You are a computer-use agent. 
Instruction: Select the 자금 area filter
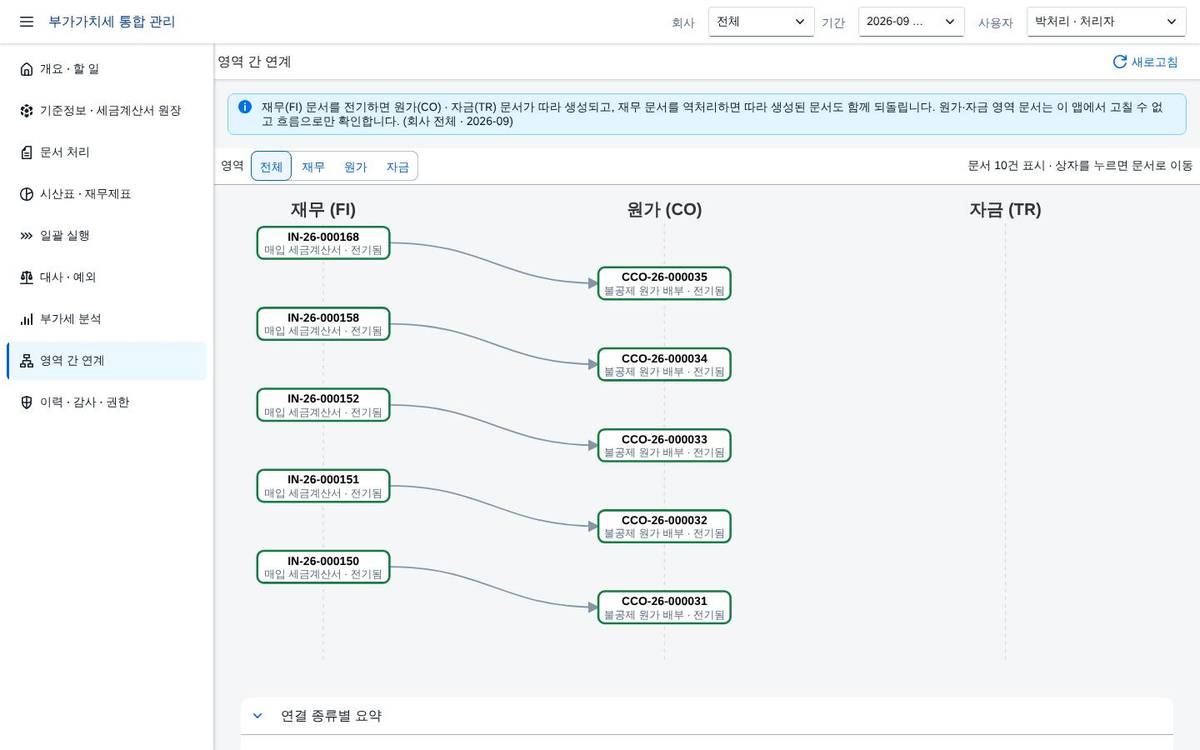pyautogui.click(x=397, y=167)
